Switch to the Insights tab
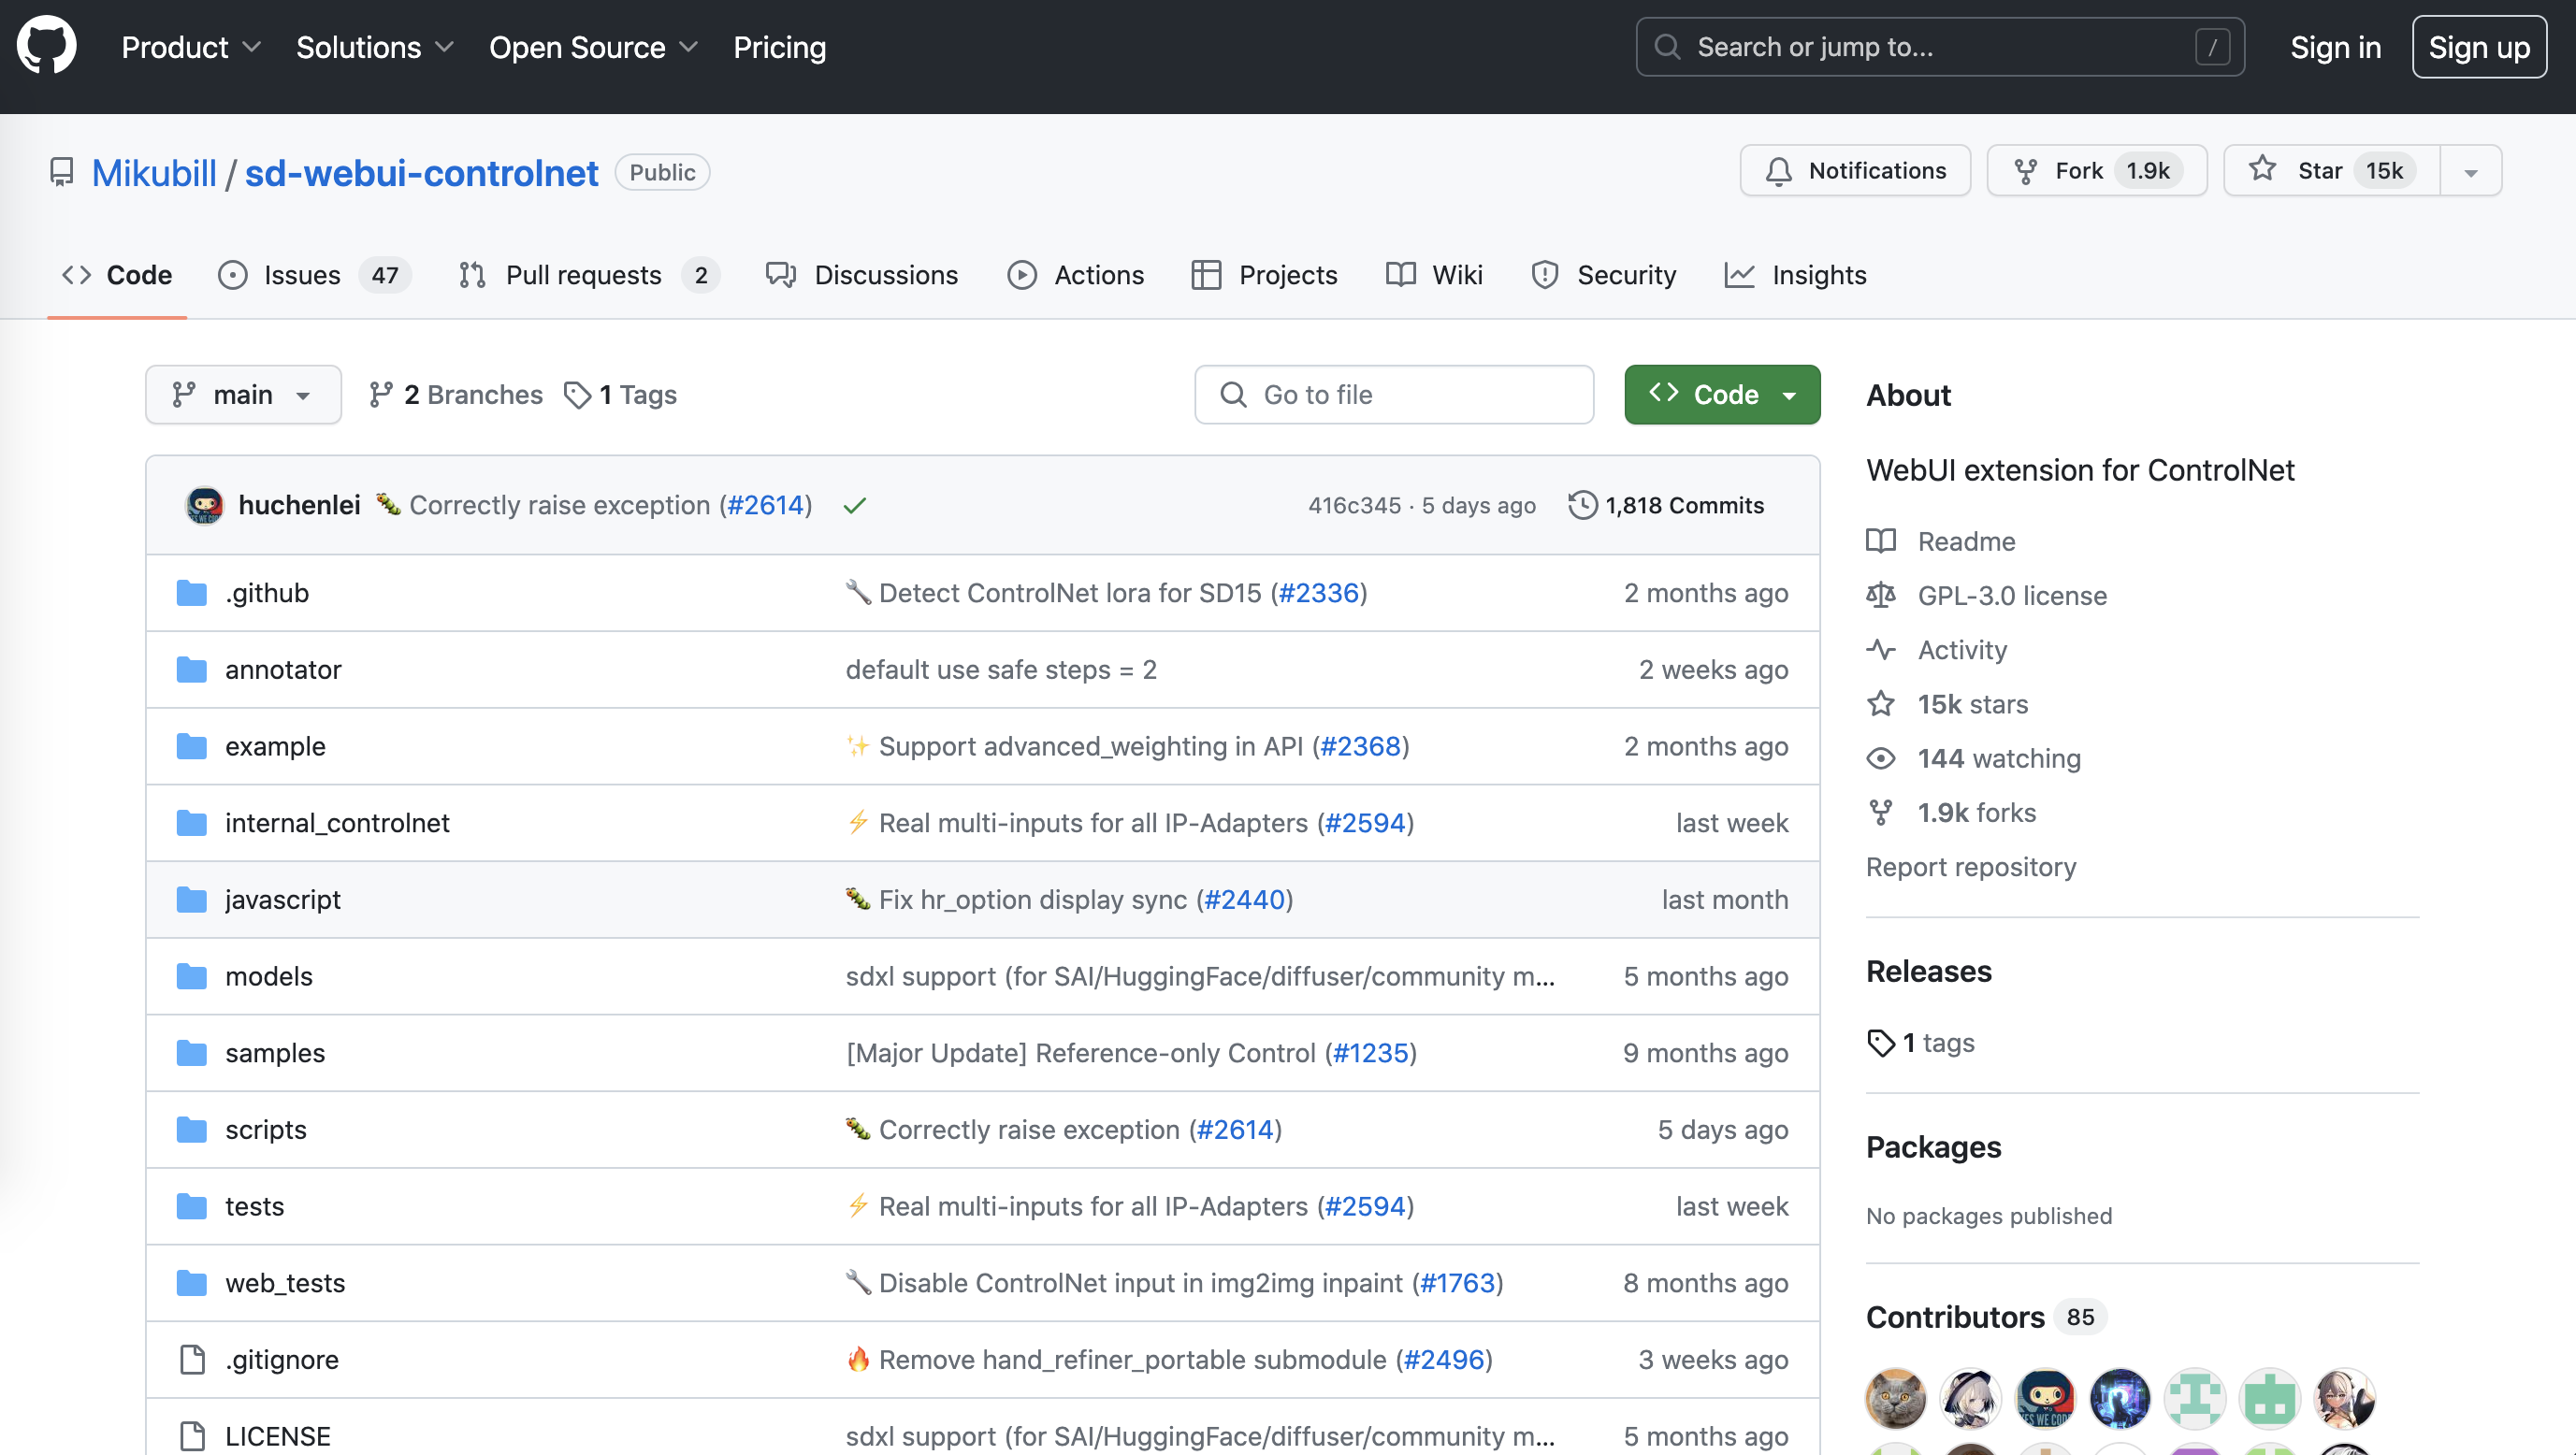 click(1795, 275)
